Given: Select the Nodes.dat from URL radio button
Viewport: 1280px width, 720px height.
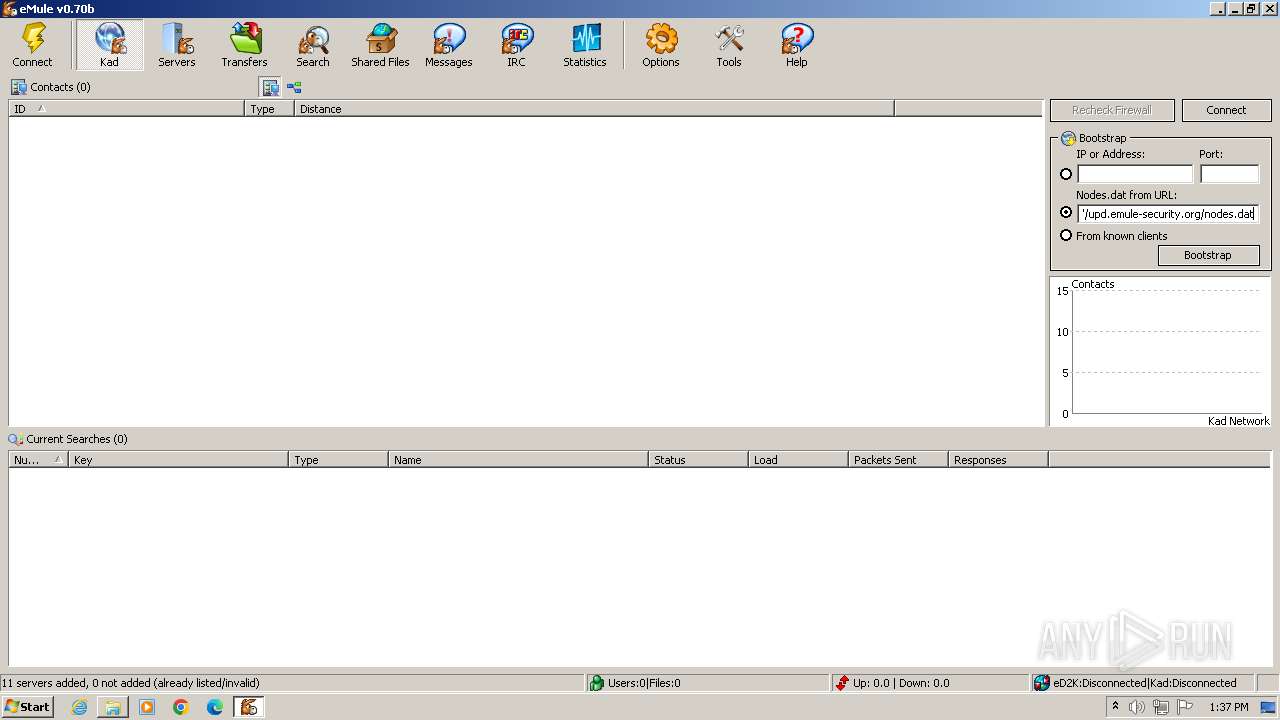Looking at the screenshot, I should 1066,213.
